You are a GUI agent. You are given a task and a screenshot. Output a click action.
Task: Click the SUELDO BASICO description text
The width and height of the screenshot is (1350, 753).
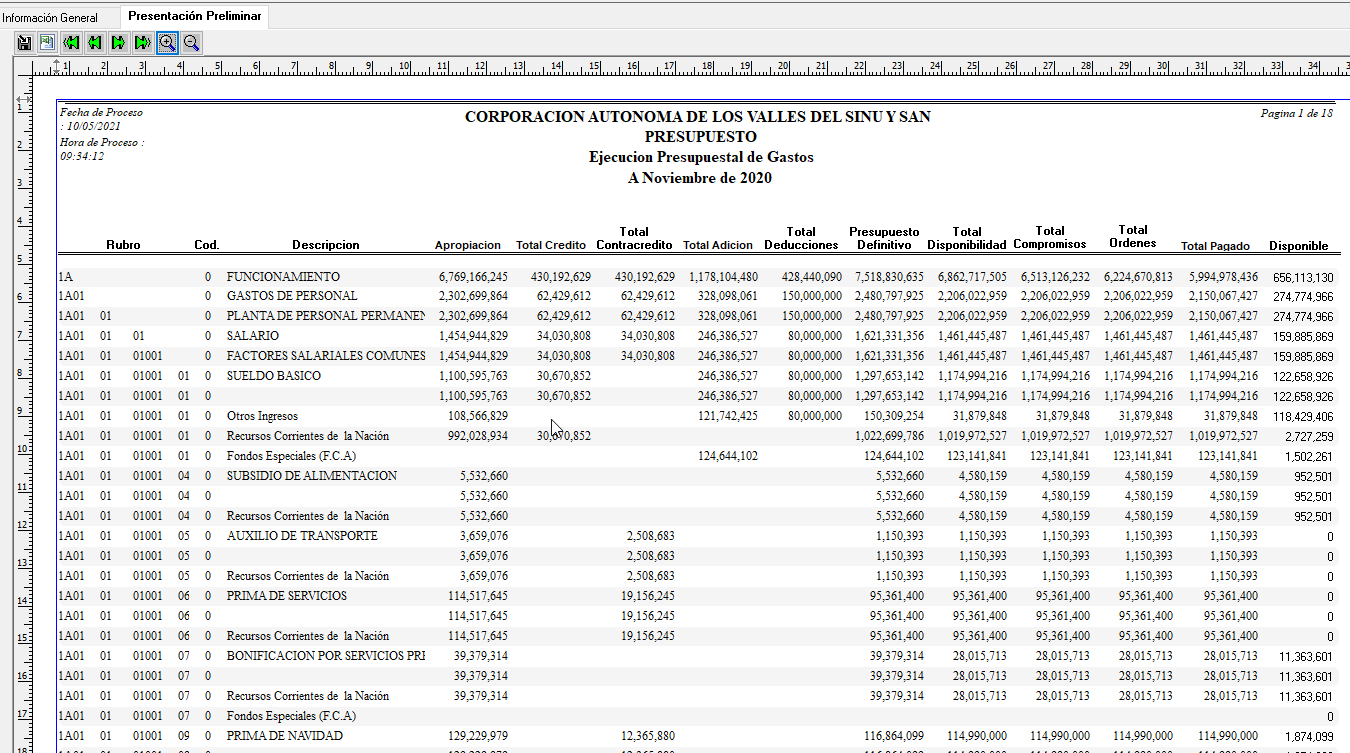(x=273, y=376)
